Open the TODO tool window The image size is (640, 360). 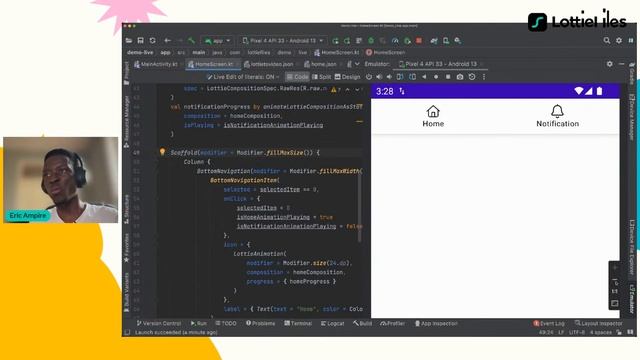pyautogui.click(x=226, y=323)
